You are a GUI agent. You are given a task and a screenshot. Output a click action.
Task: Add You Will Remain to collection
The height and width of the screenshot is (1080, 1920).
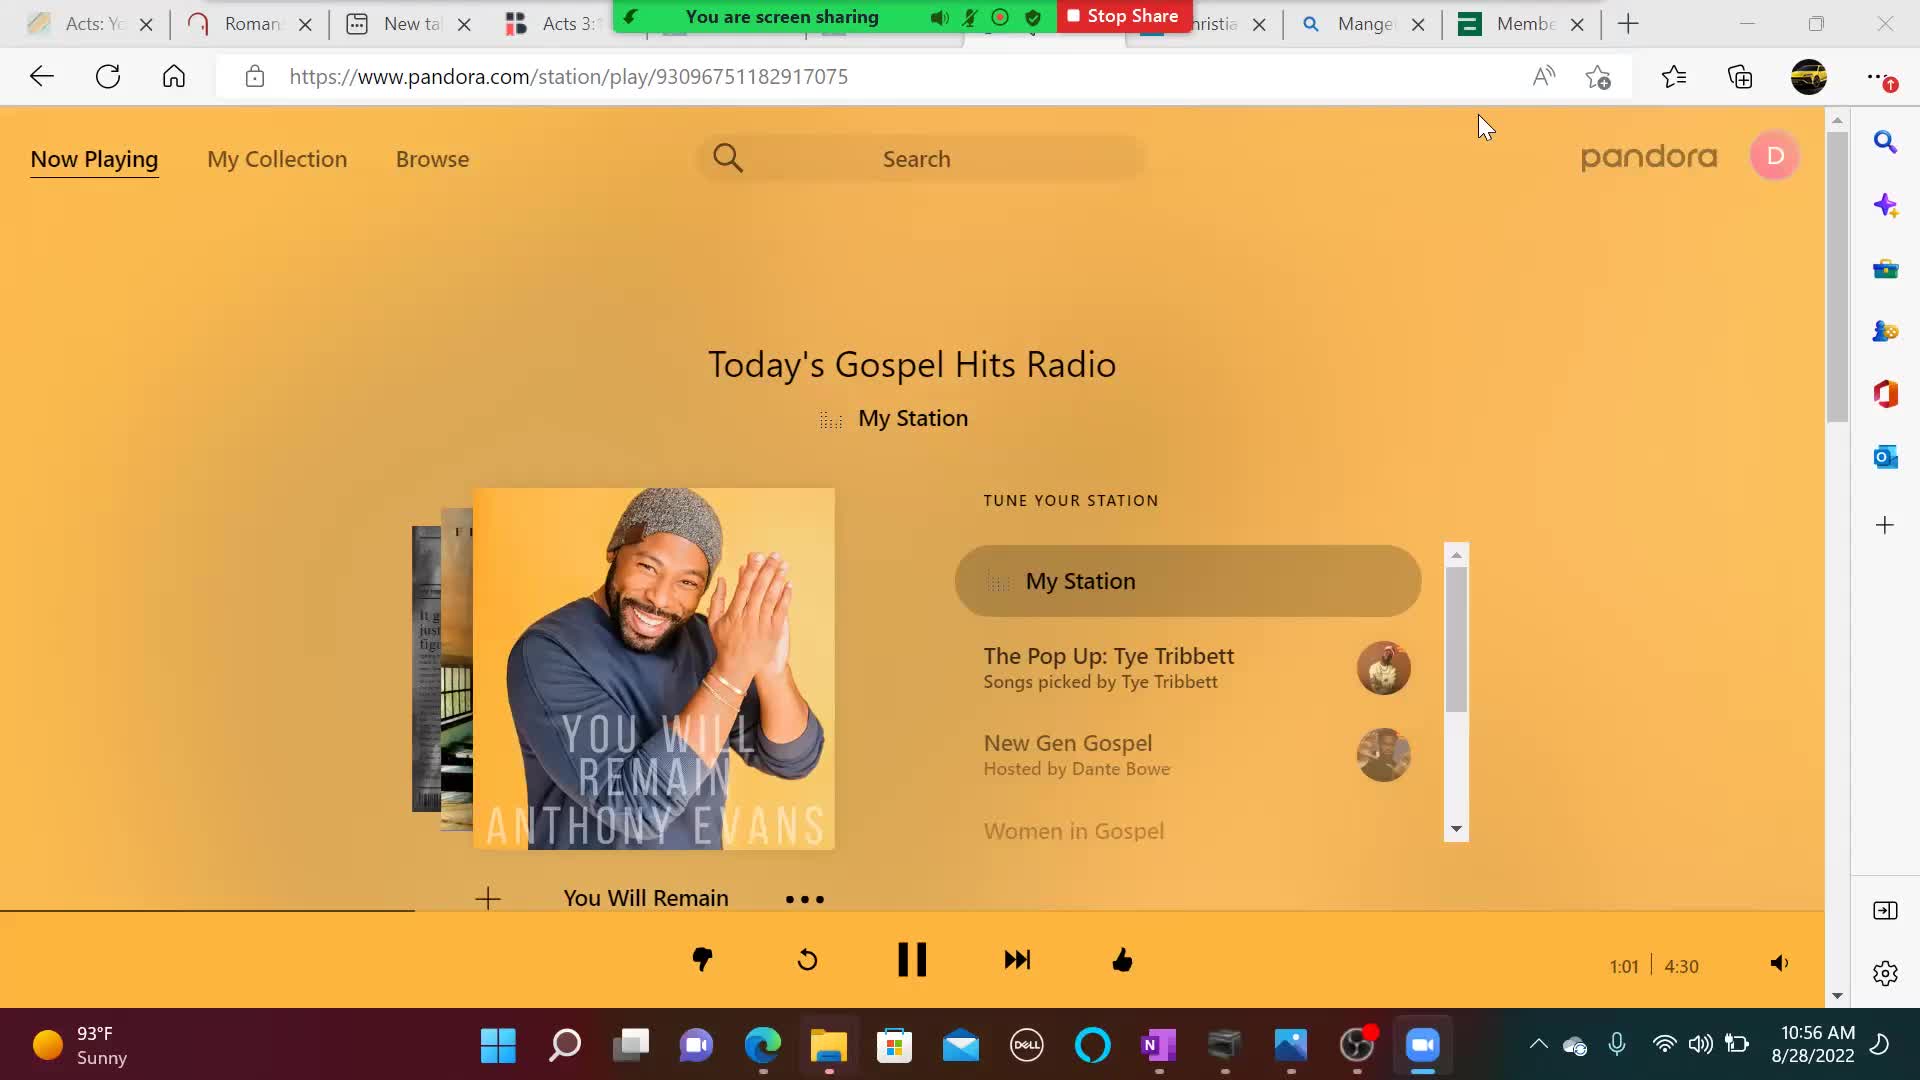click(x=488, y=898)
